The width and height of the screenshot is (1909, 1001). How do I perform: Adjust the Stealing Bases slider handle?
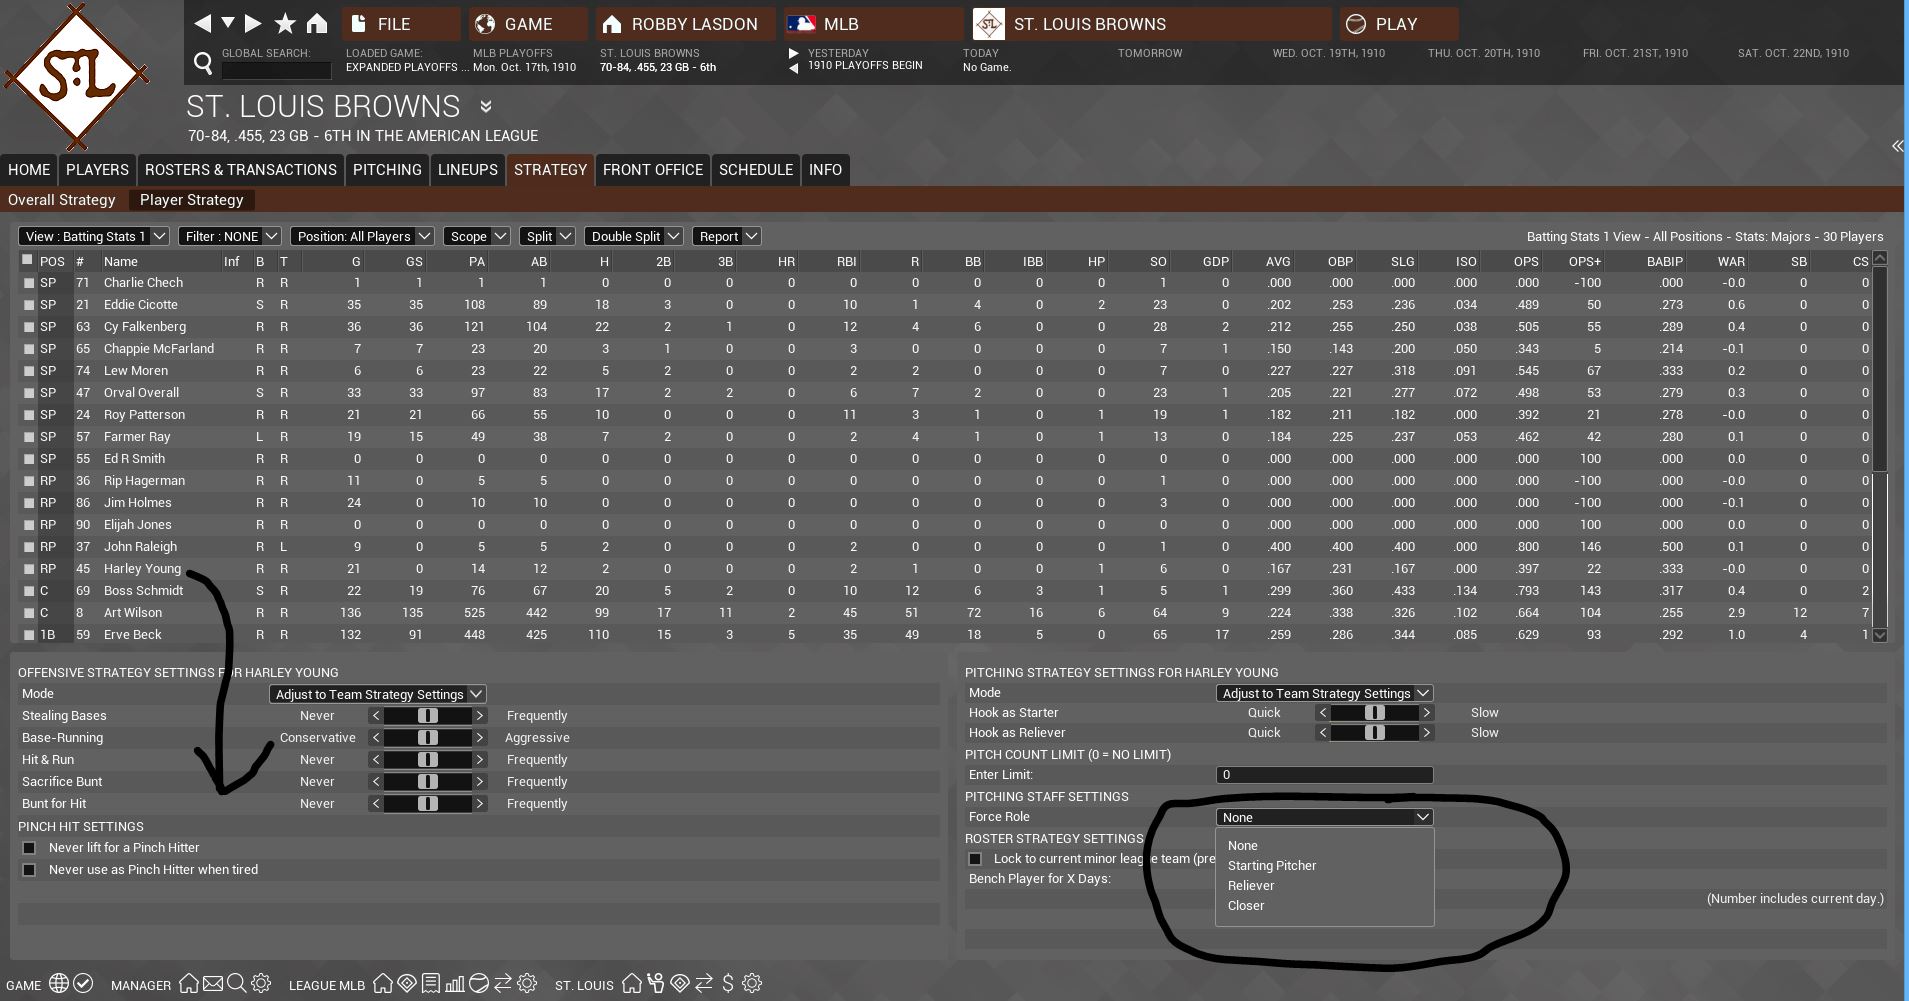(x=428, y=716)
